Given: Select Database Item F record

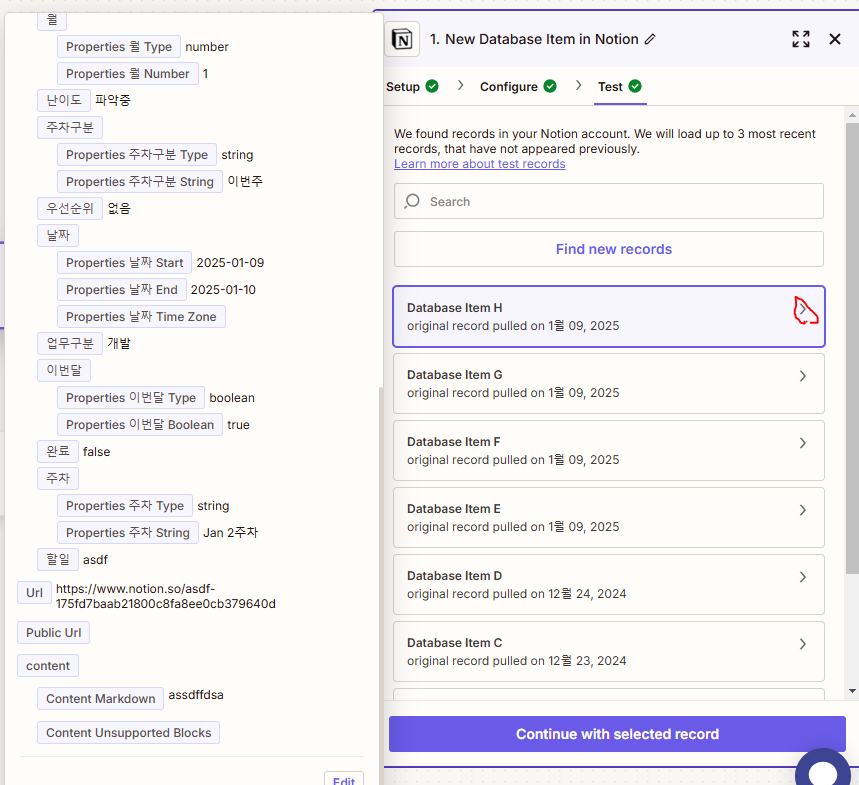Looking at the screenshot, I should [x=609, y=451].
